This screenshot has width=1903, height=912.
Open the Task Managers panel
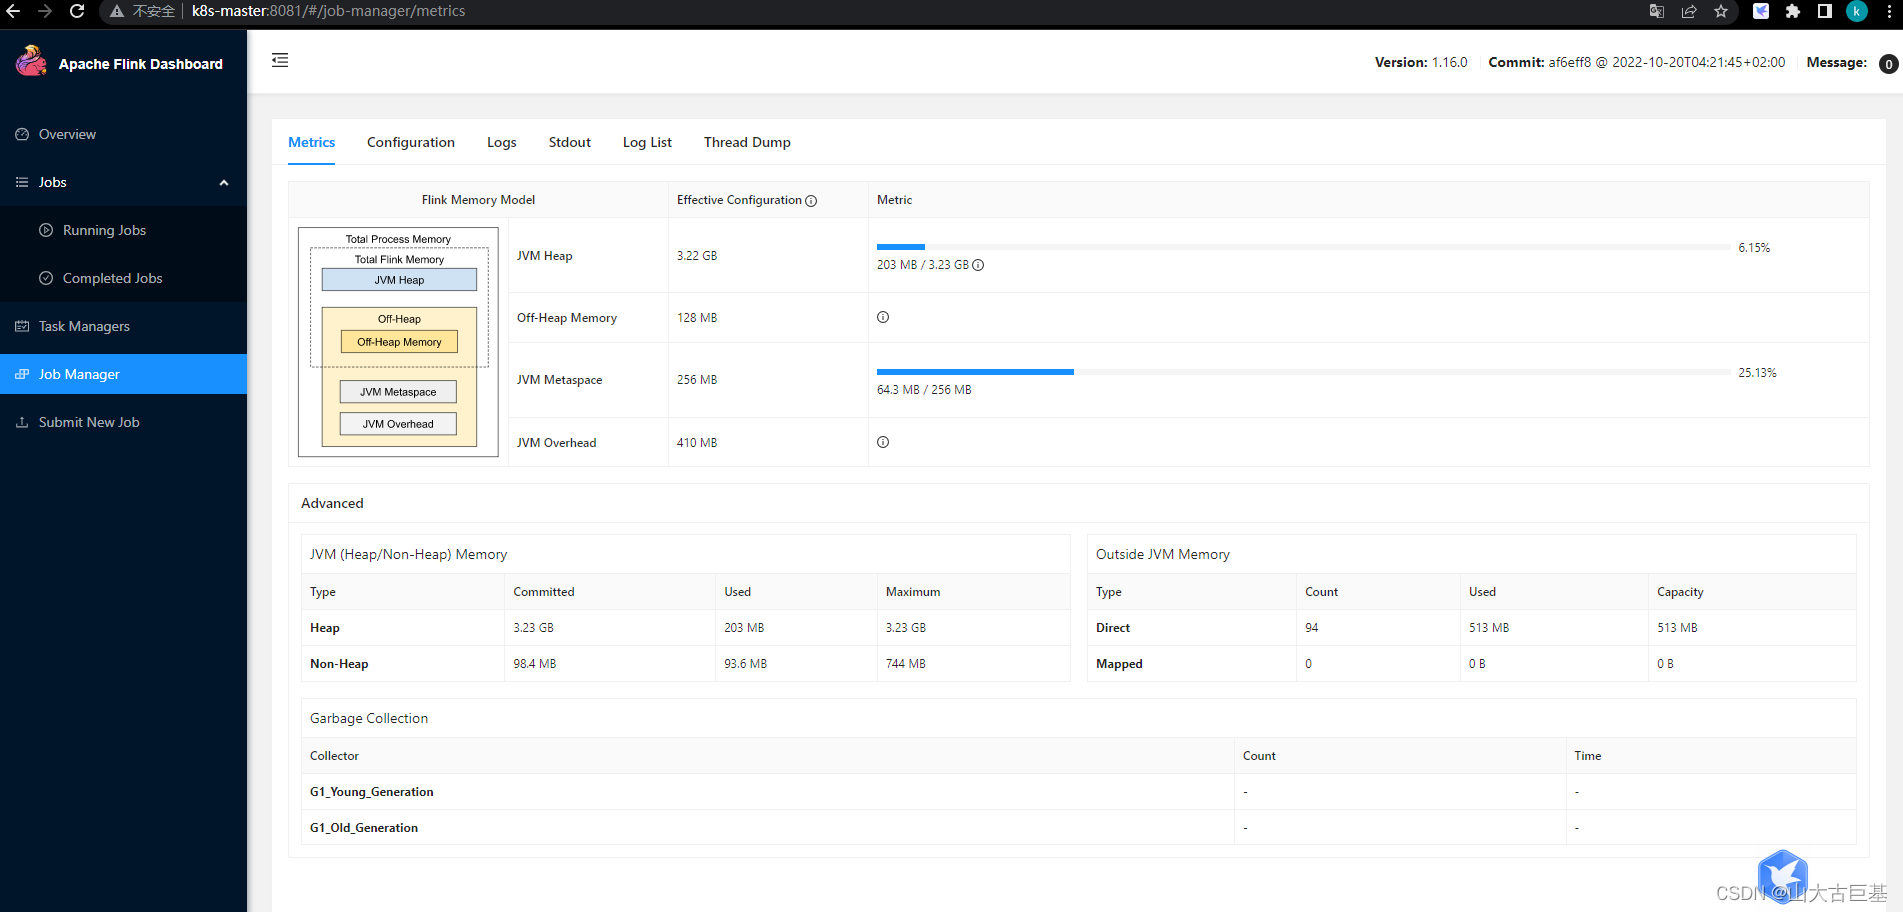[x=84, y=326]
